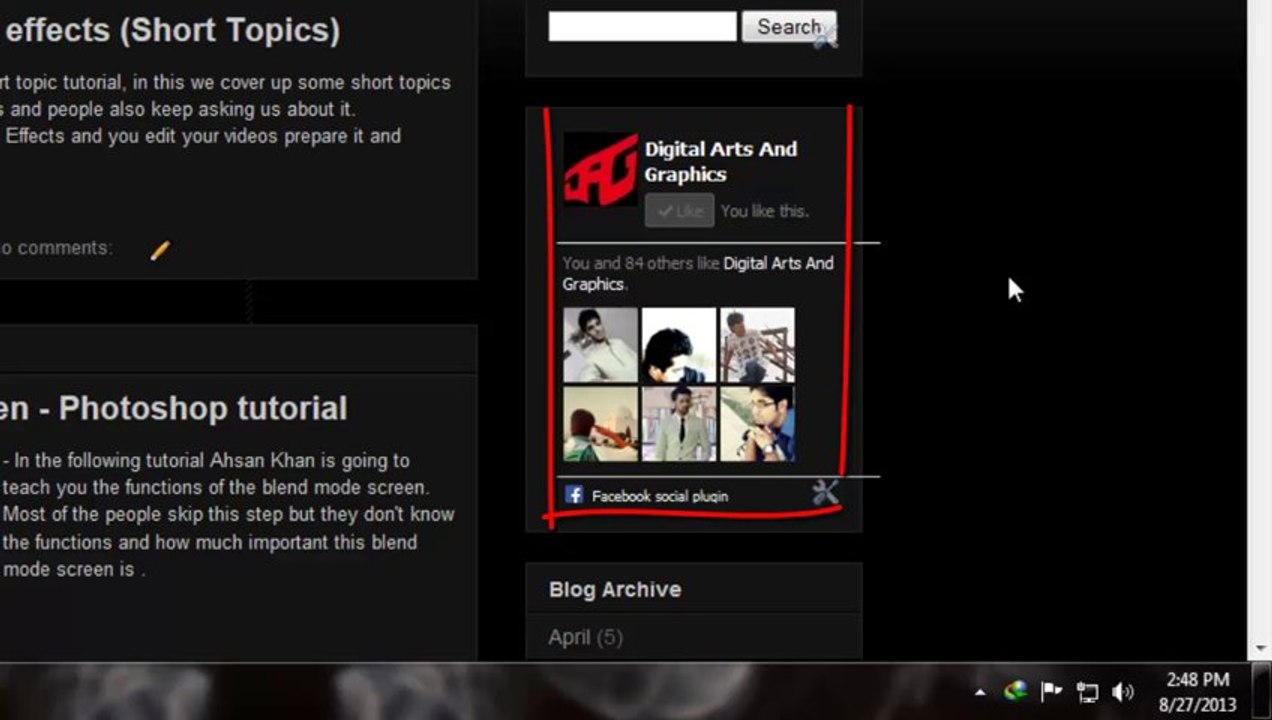This screenshot has width=1272, height=720.
Task: Open the bottom-row fan photo with blue shirt
Action: pyautogui.click(x=757, y=424)
